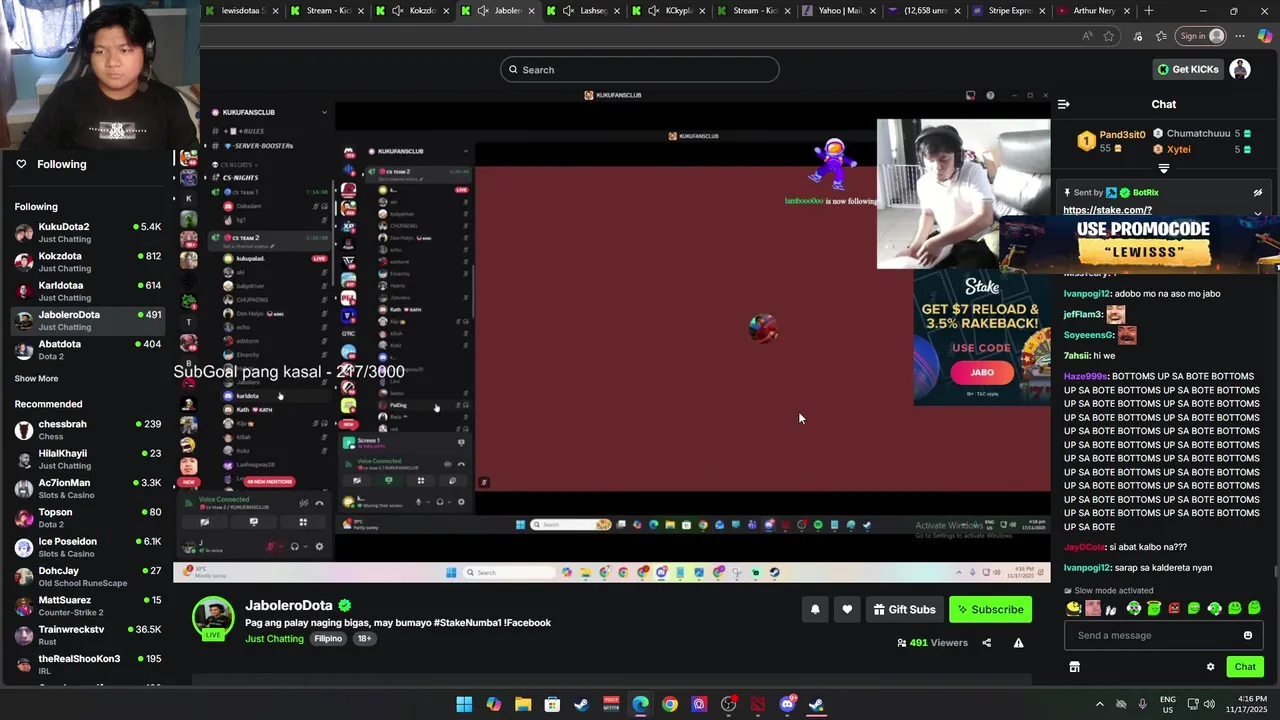The width and height of the screenshot is (1280, 720).
Task: Insert the red angry emote into chat
Action: pyautogui.click(x=1174, y=608)
